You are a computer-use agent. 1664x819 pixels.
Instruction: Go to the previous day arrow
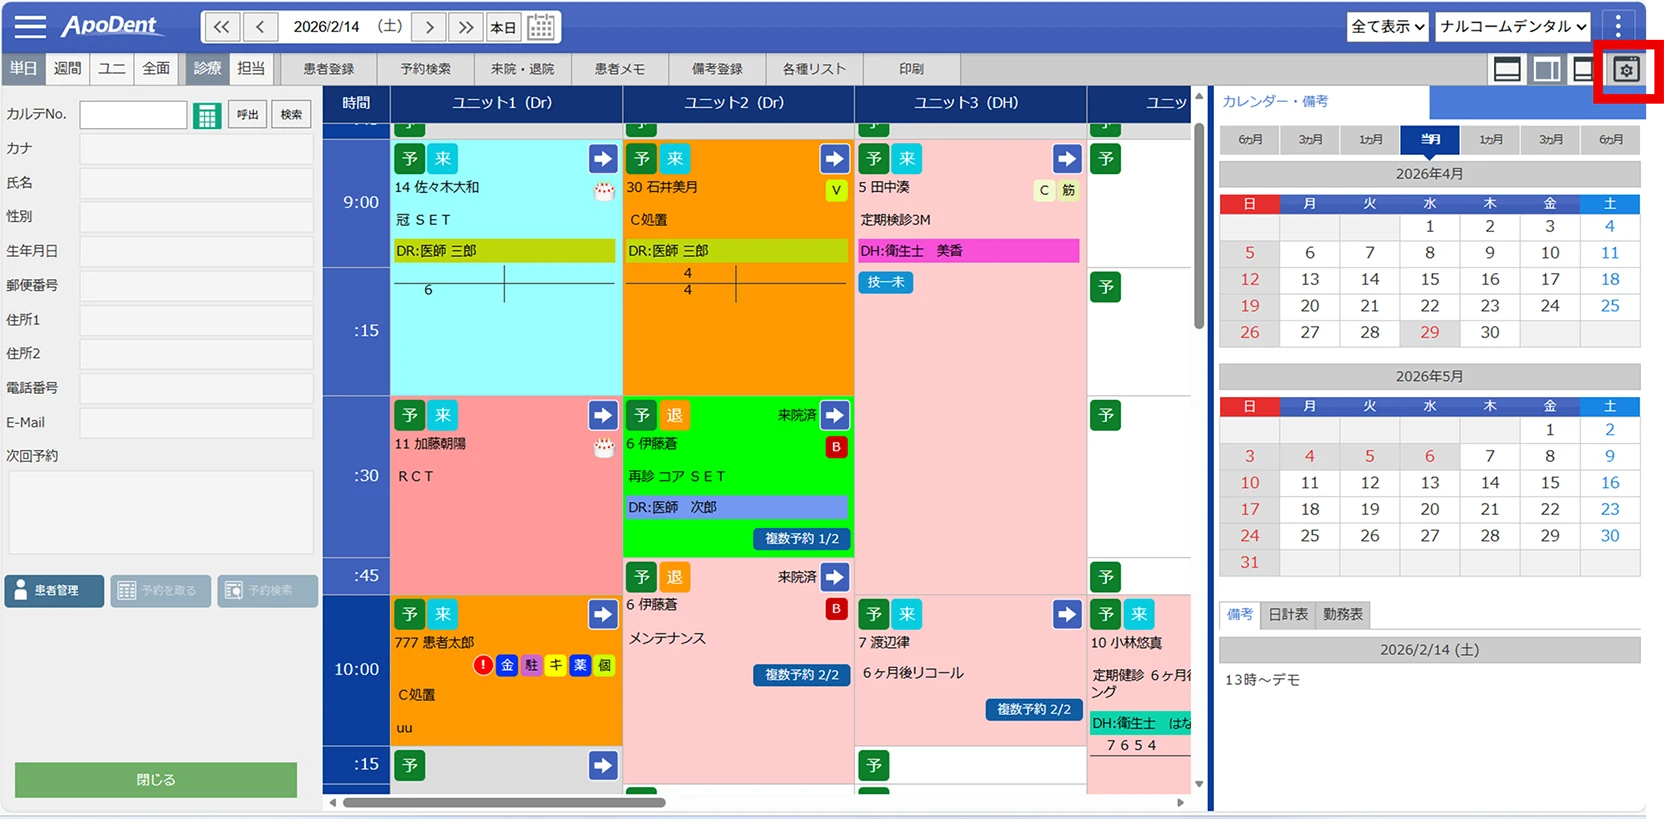260,27
